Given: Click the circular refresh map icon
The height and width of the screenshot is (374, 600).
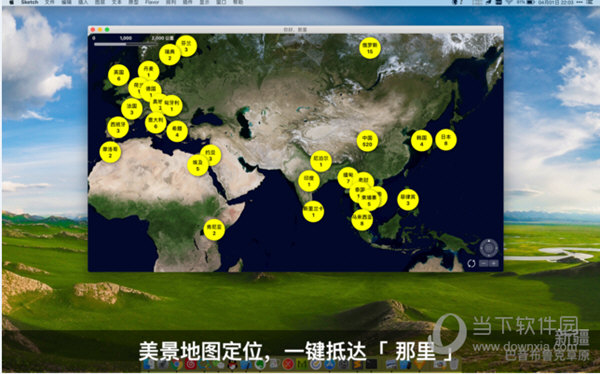Looking at the screenshot, I should [471, 263].
